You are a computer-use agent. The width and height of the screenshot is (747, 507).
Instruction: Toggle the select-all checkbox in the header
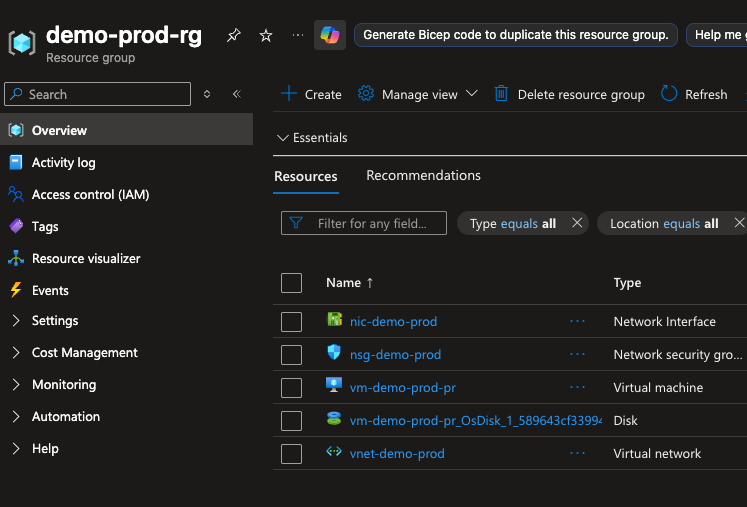pos(291,283)
